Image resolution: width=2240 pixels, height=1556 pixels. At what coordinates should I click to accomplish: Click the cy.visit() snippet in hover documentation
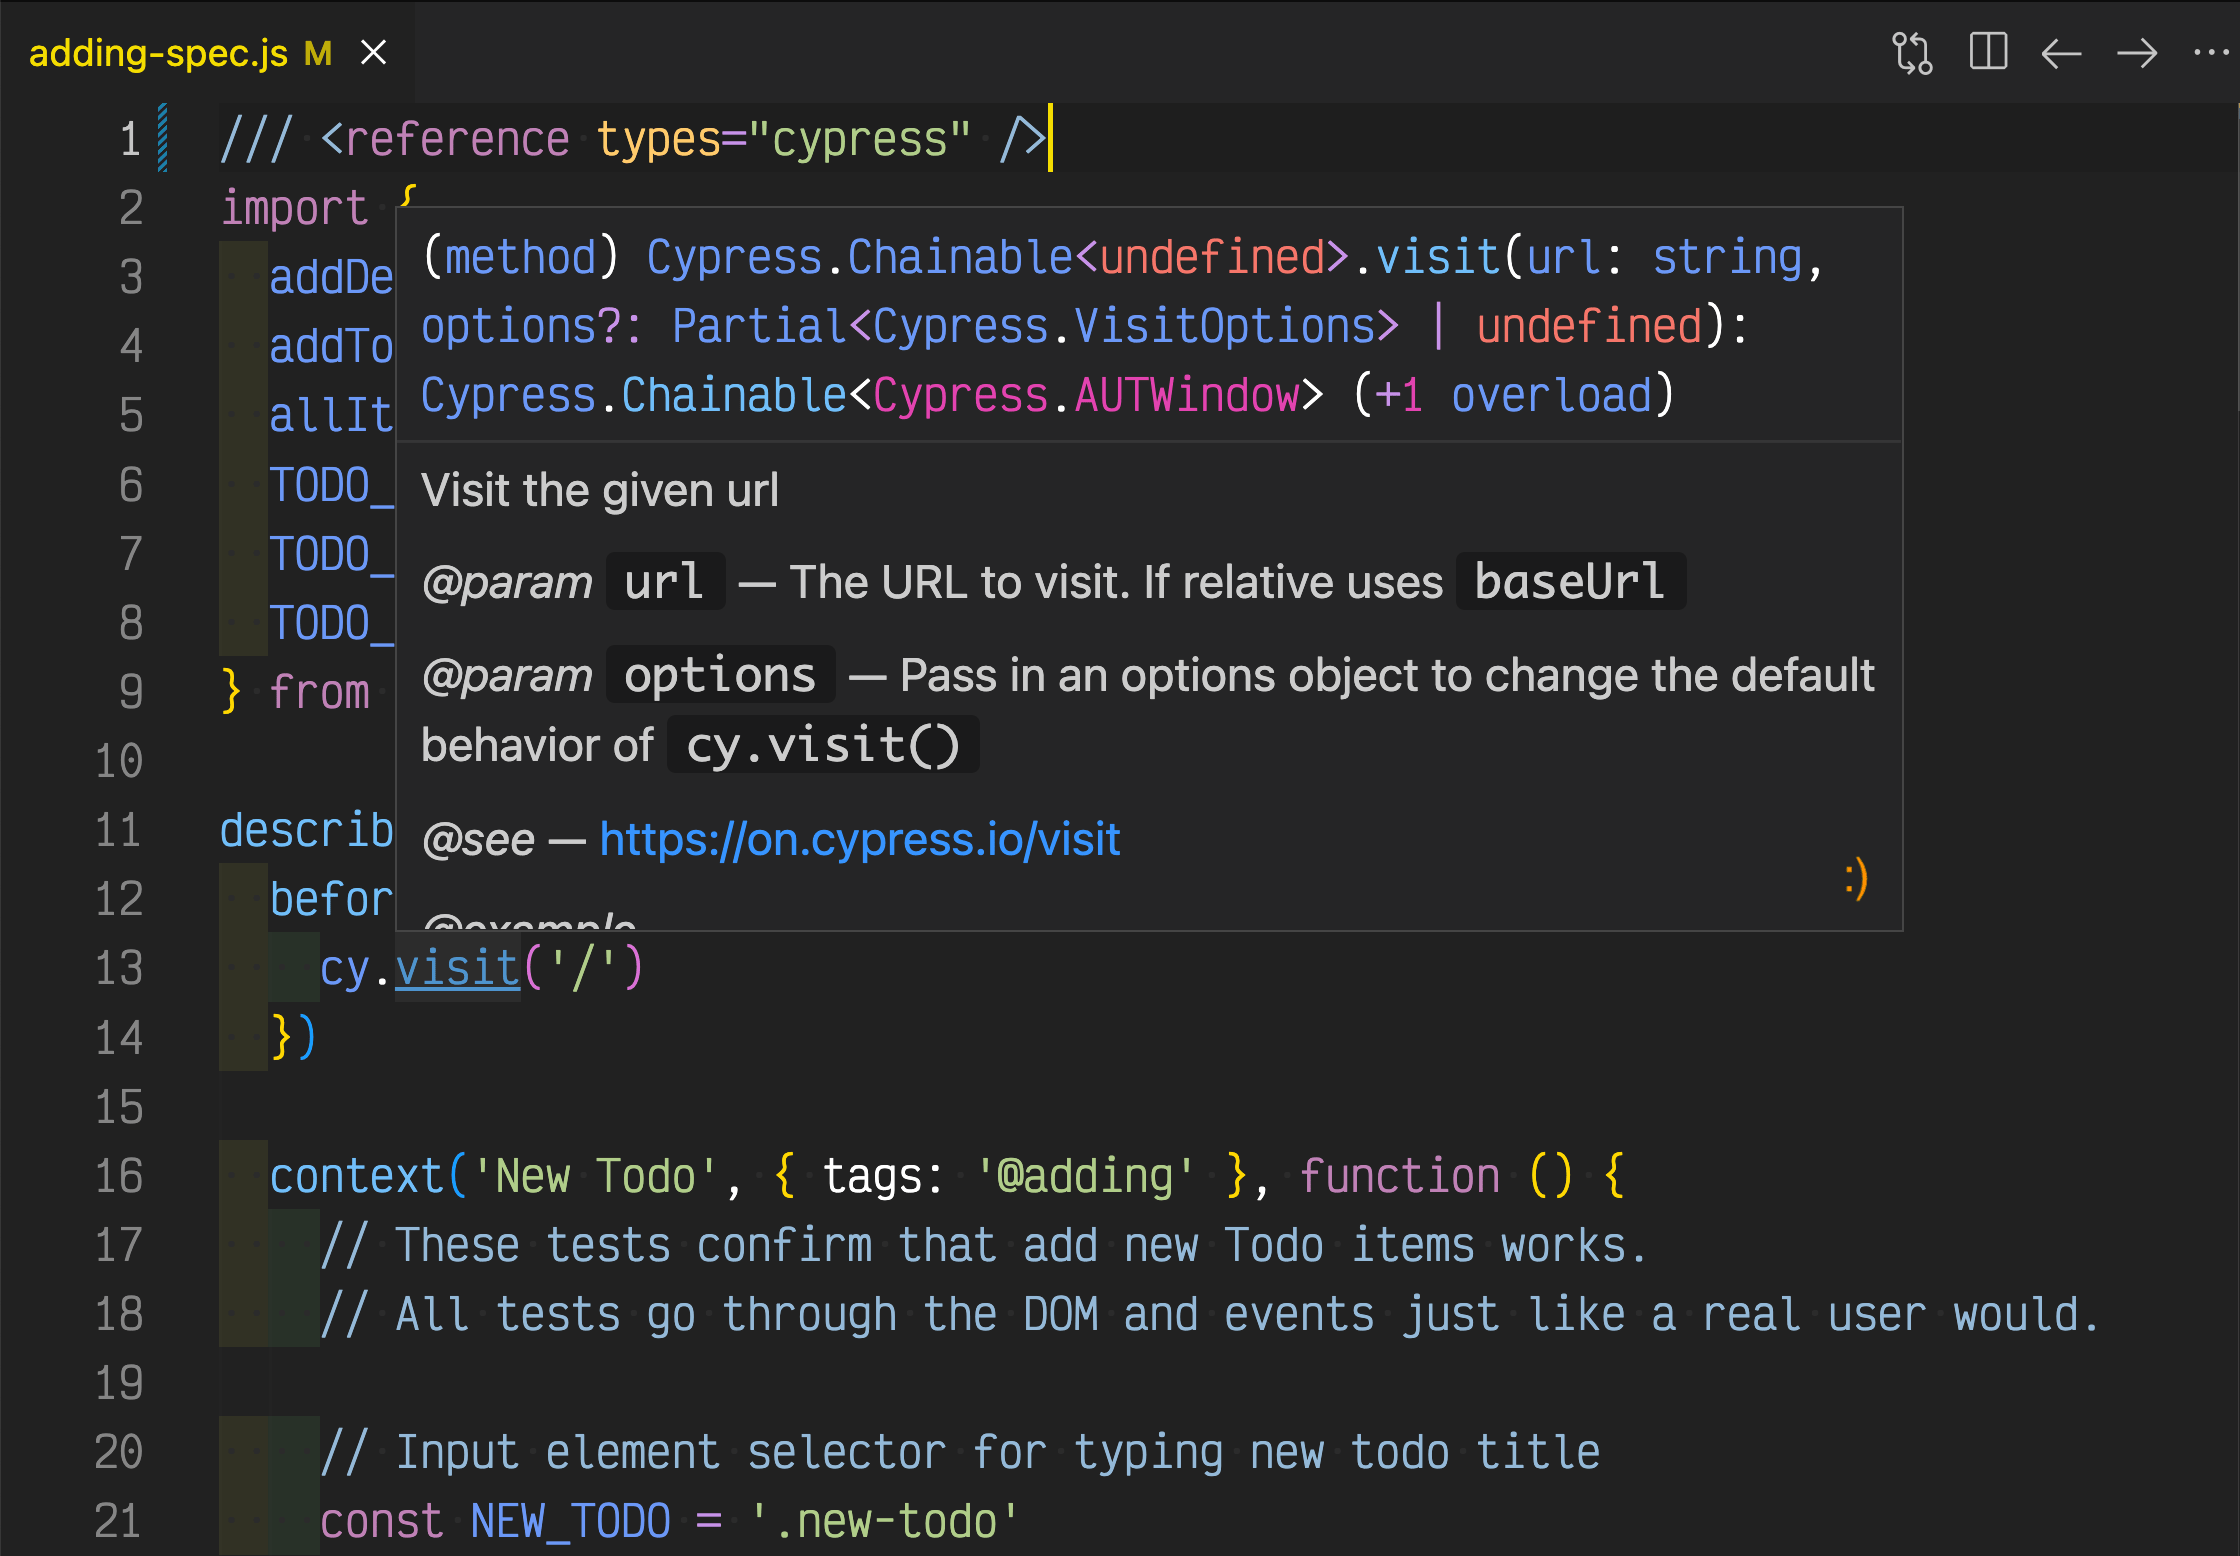tap(823, 745)
